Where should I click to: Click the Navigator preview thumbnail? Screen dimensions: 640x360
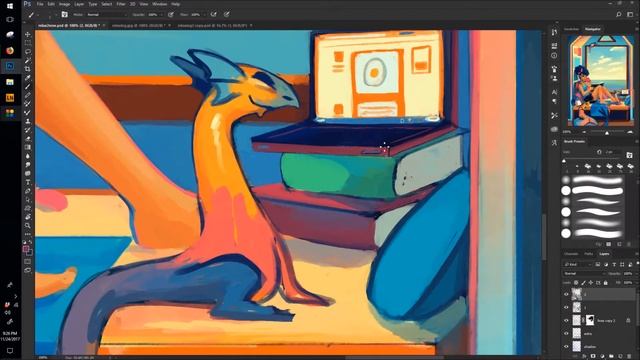(x=599, y=80)
